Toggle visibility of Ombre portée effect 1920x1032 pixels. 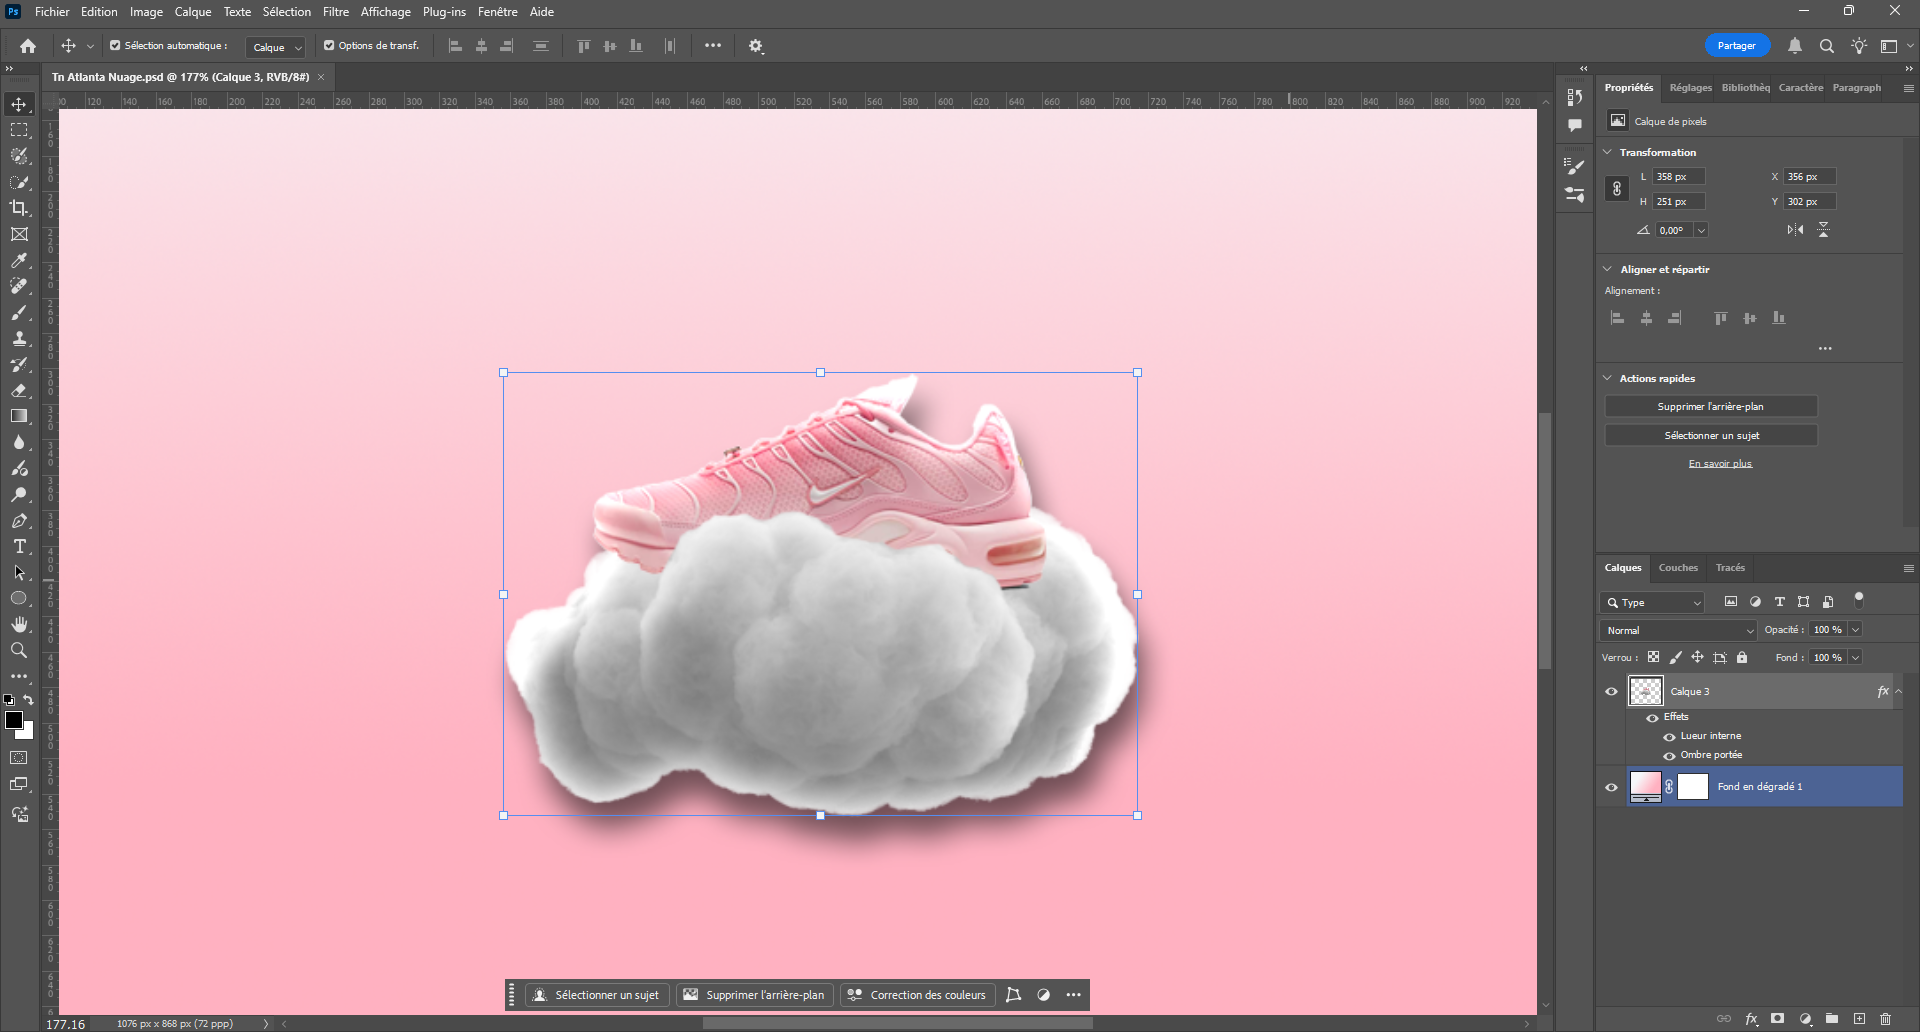(1669, 756)
